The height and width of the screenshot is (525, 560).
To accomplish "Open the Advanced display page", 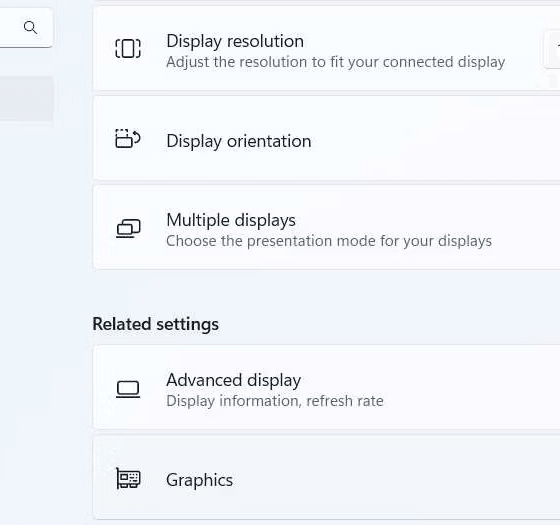I will pyautogui.click(x=326, y=388).
